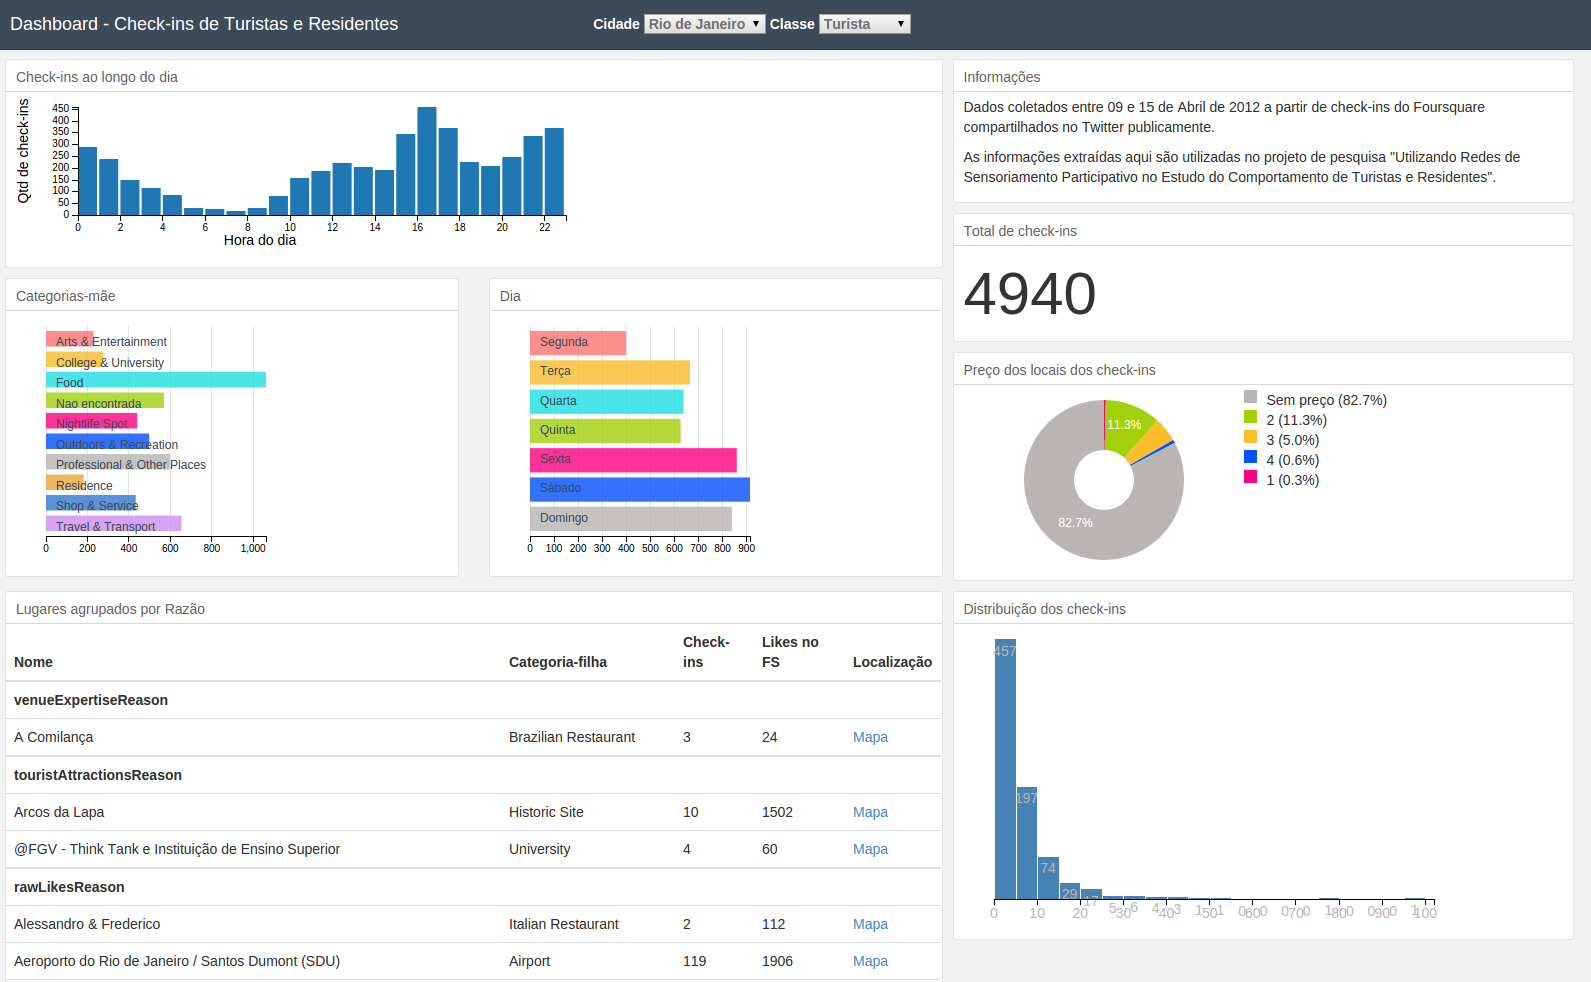Filter by the Sexta day bar
This screenshot has height=982, width=1591.
[x=633, y=460]
